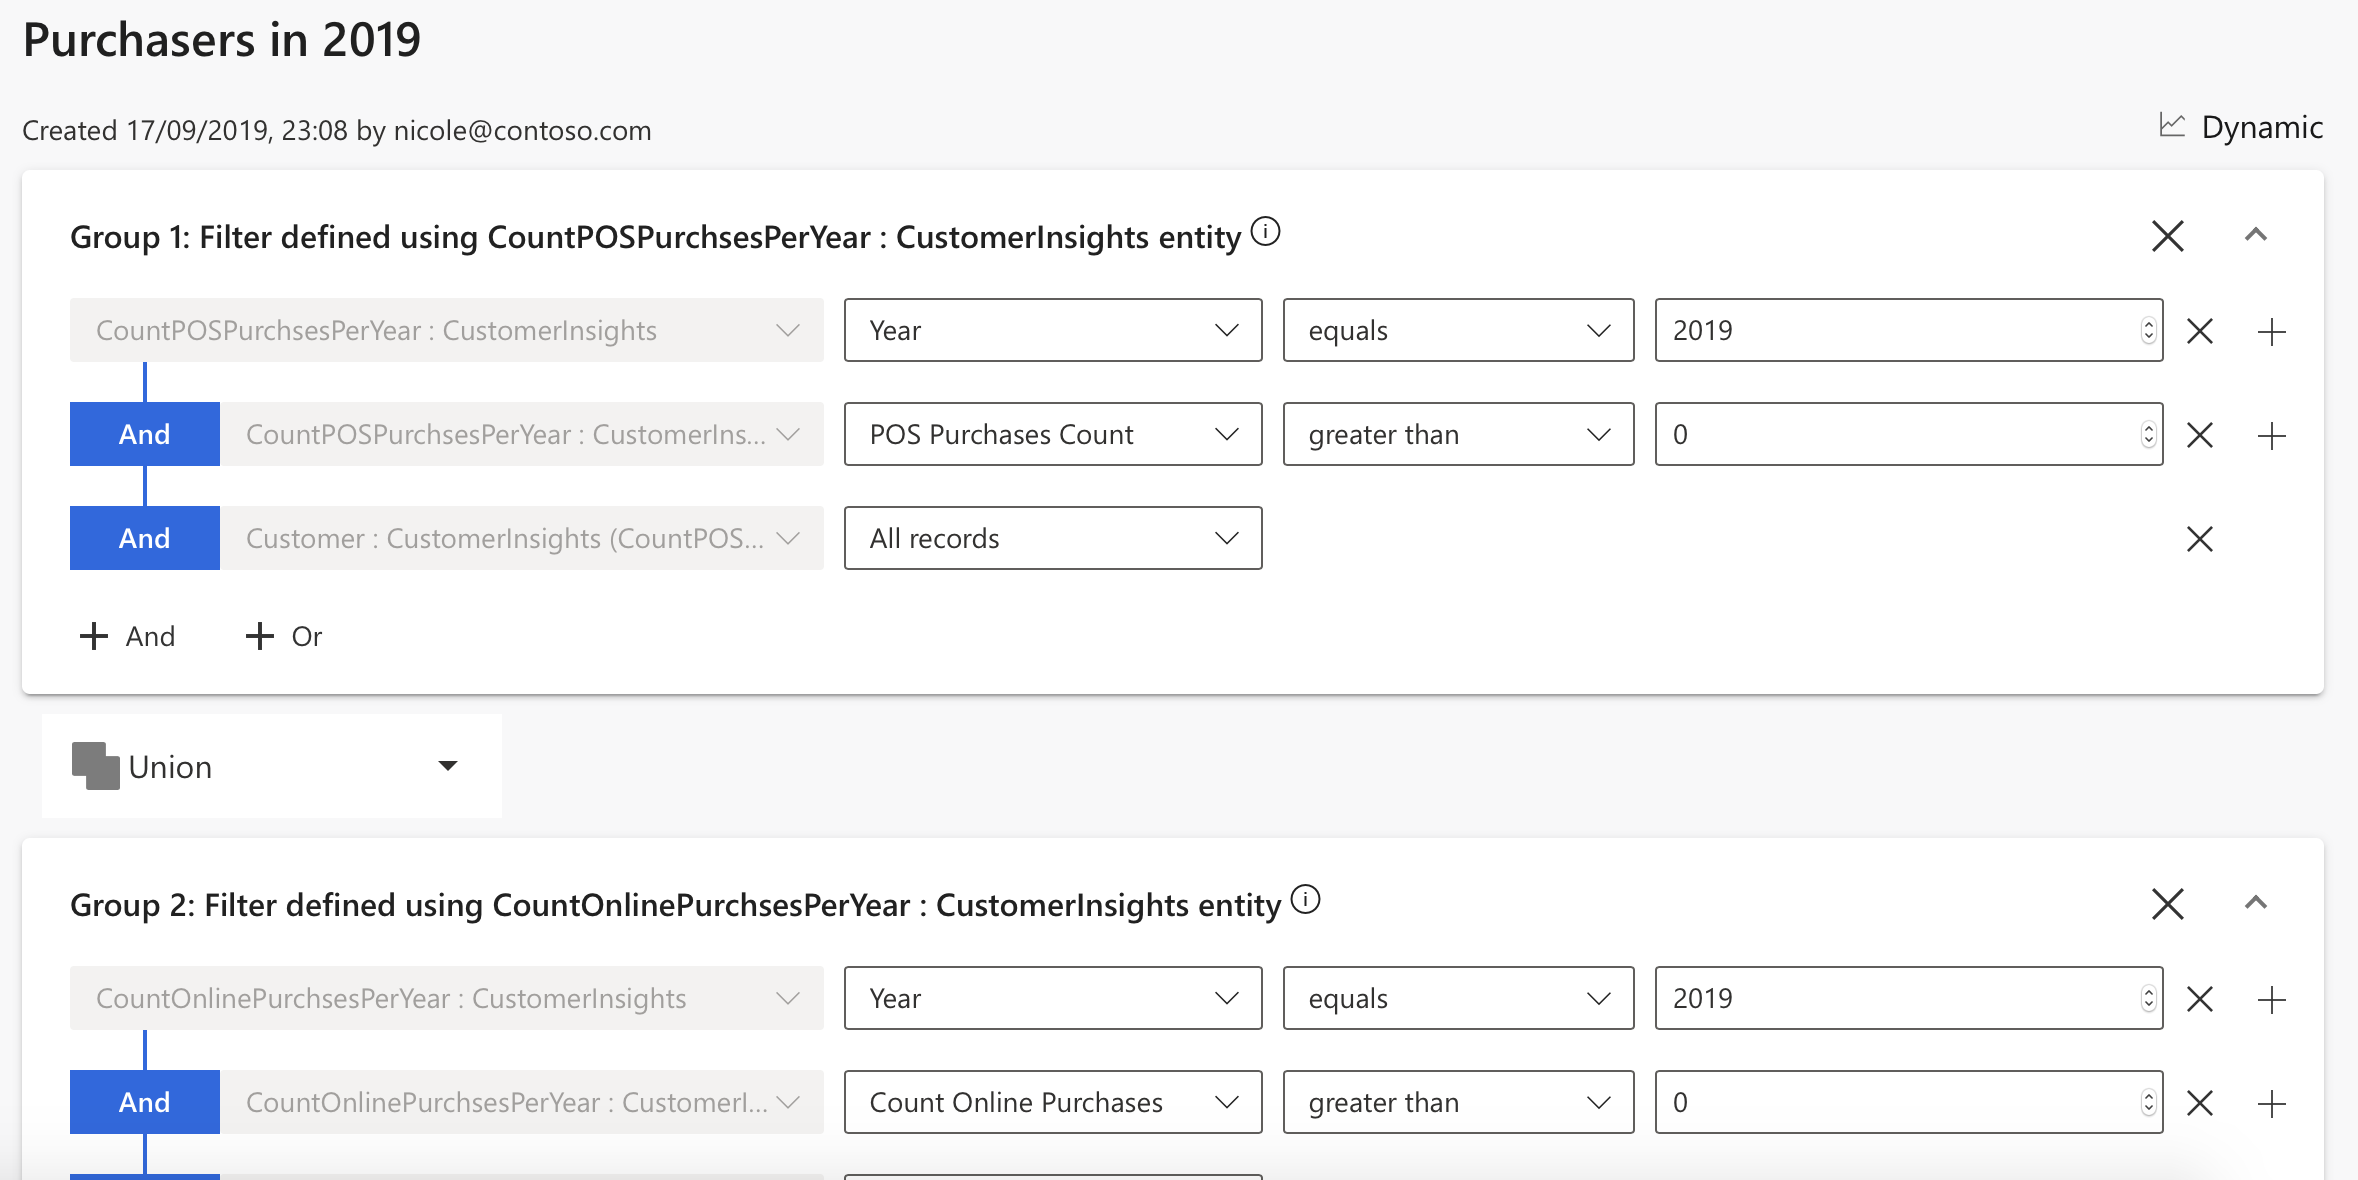Remove Group 1 with the X icon
2358x1180 pixels.
point(2167,236)
